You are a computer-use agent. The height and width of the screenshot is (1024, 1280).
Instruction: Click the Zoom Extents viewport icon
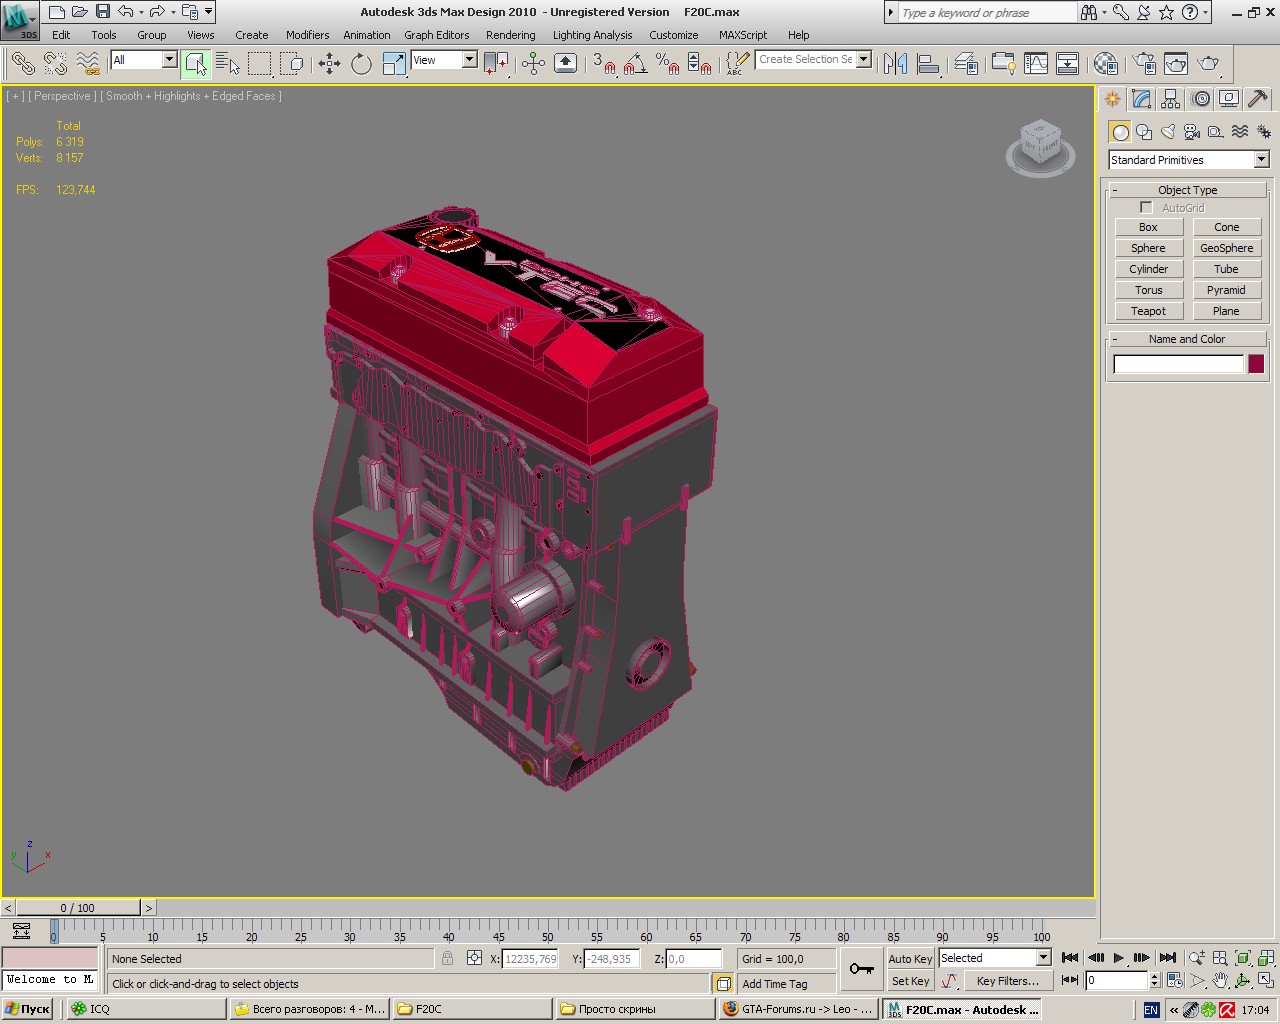pos(1243,958)
